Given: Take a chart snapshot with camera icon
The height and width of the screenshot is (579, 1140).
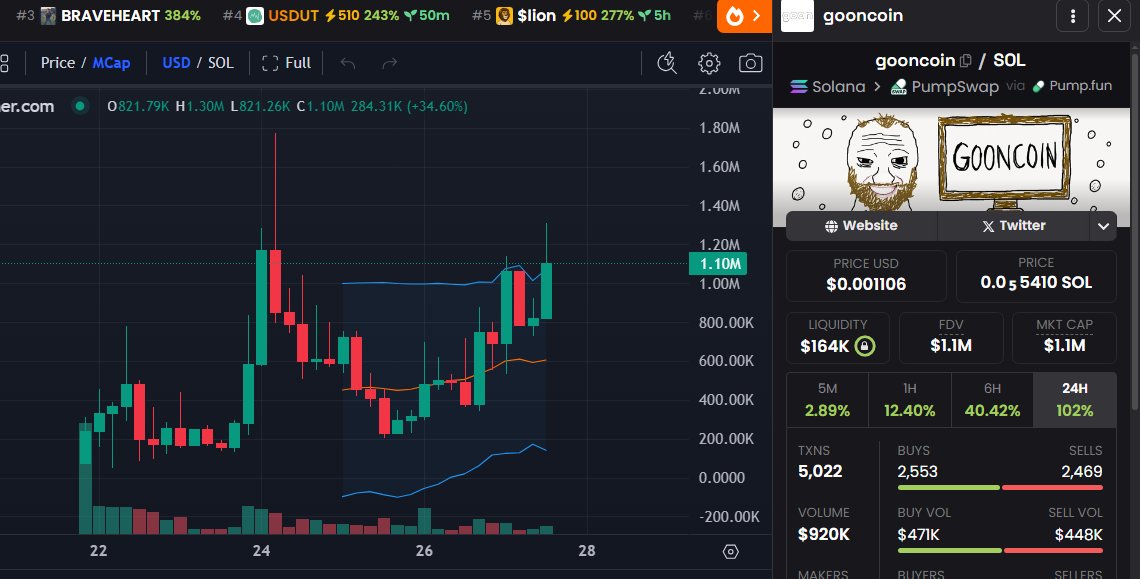Looking at the screenshot, I should coord(750,63).
